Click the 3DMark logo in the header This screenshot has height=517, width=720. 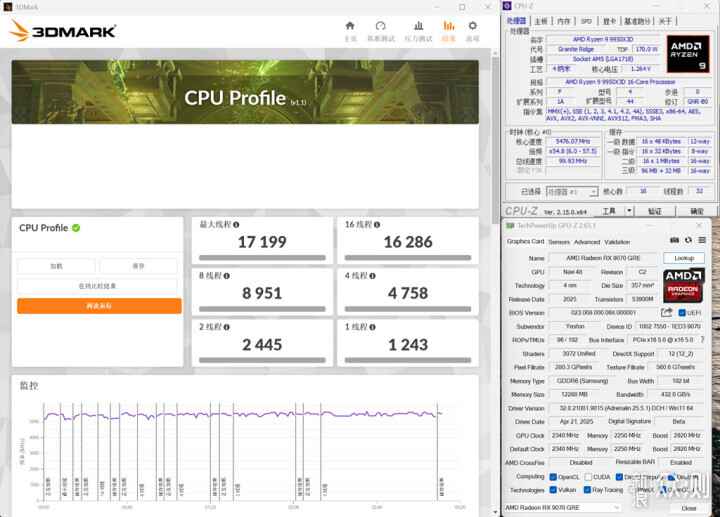pos(62,30)
